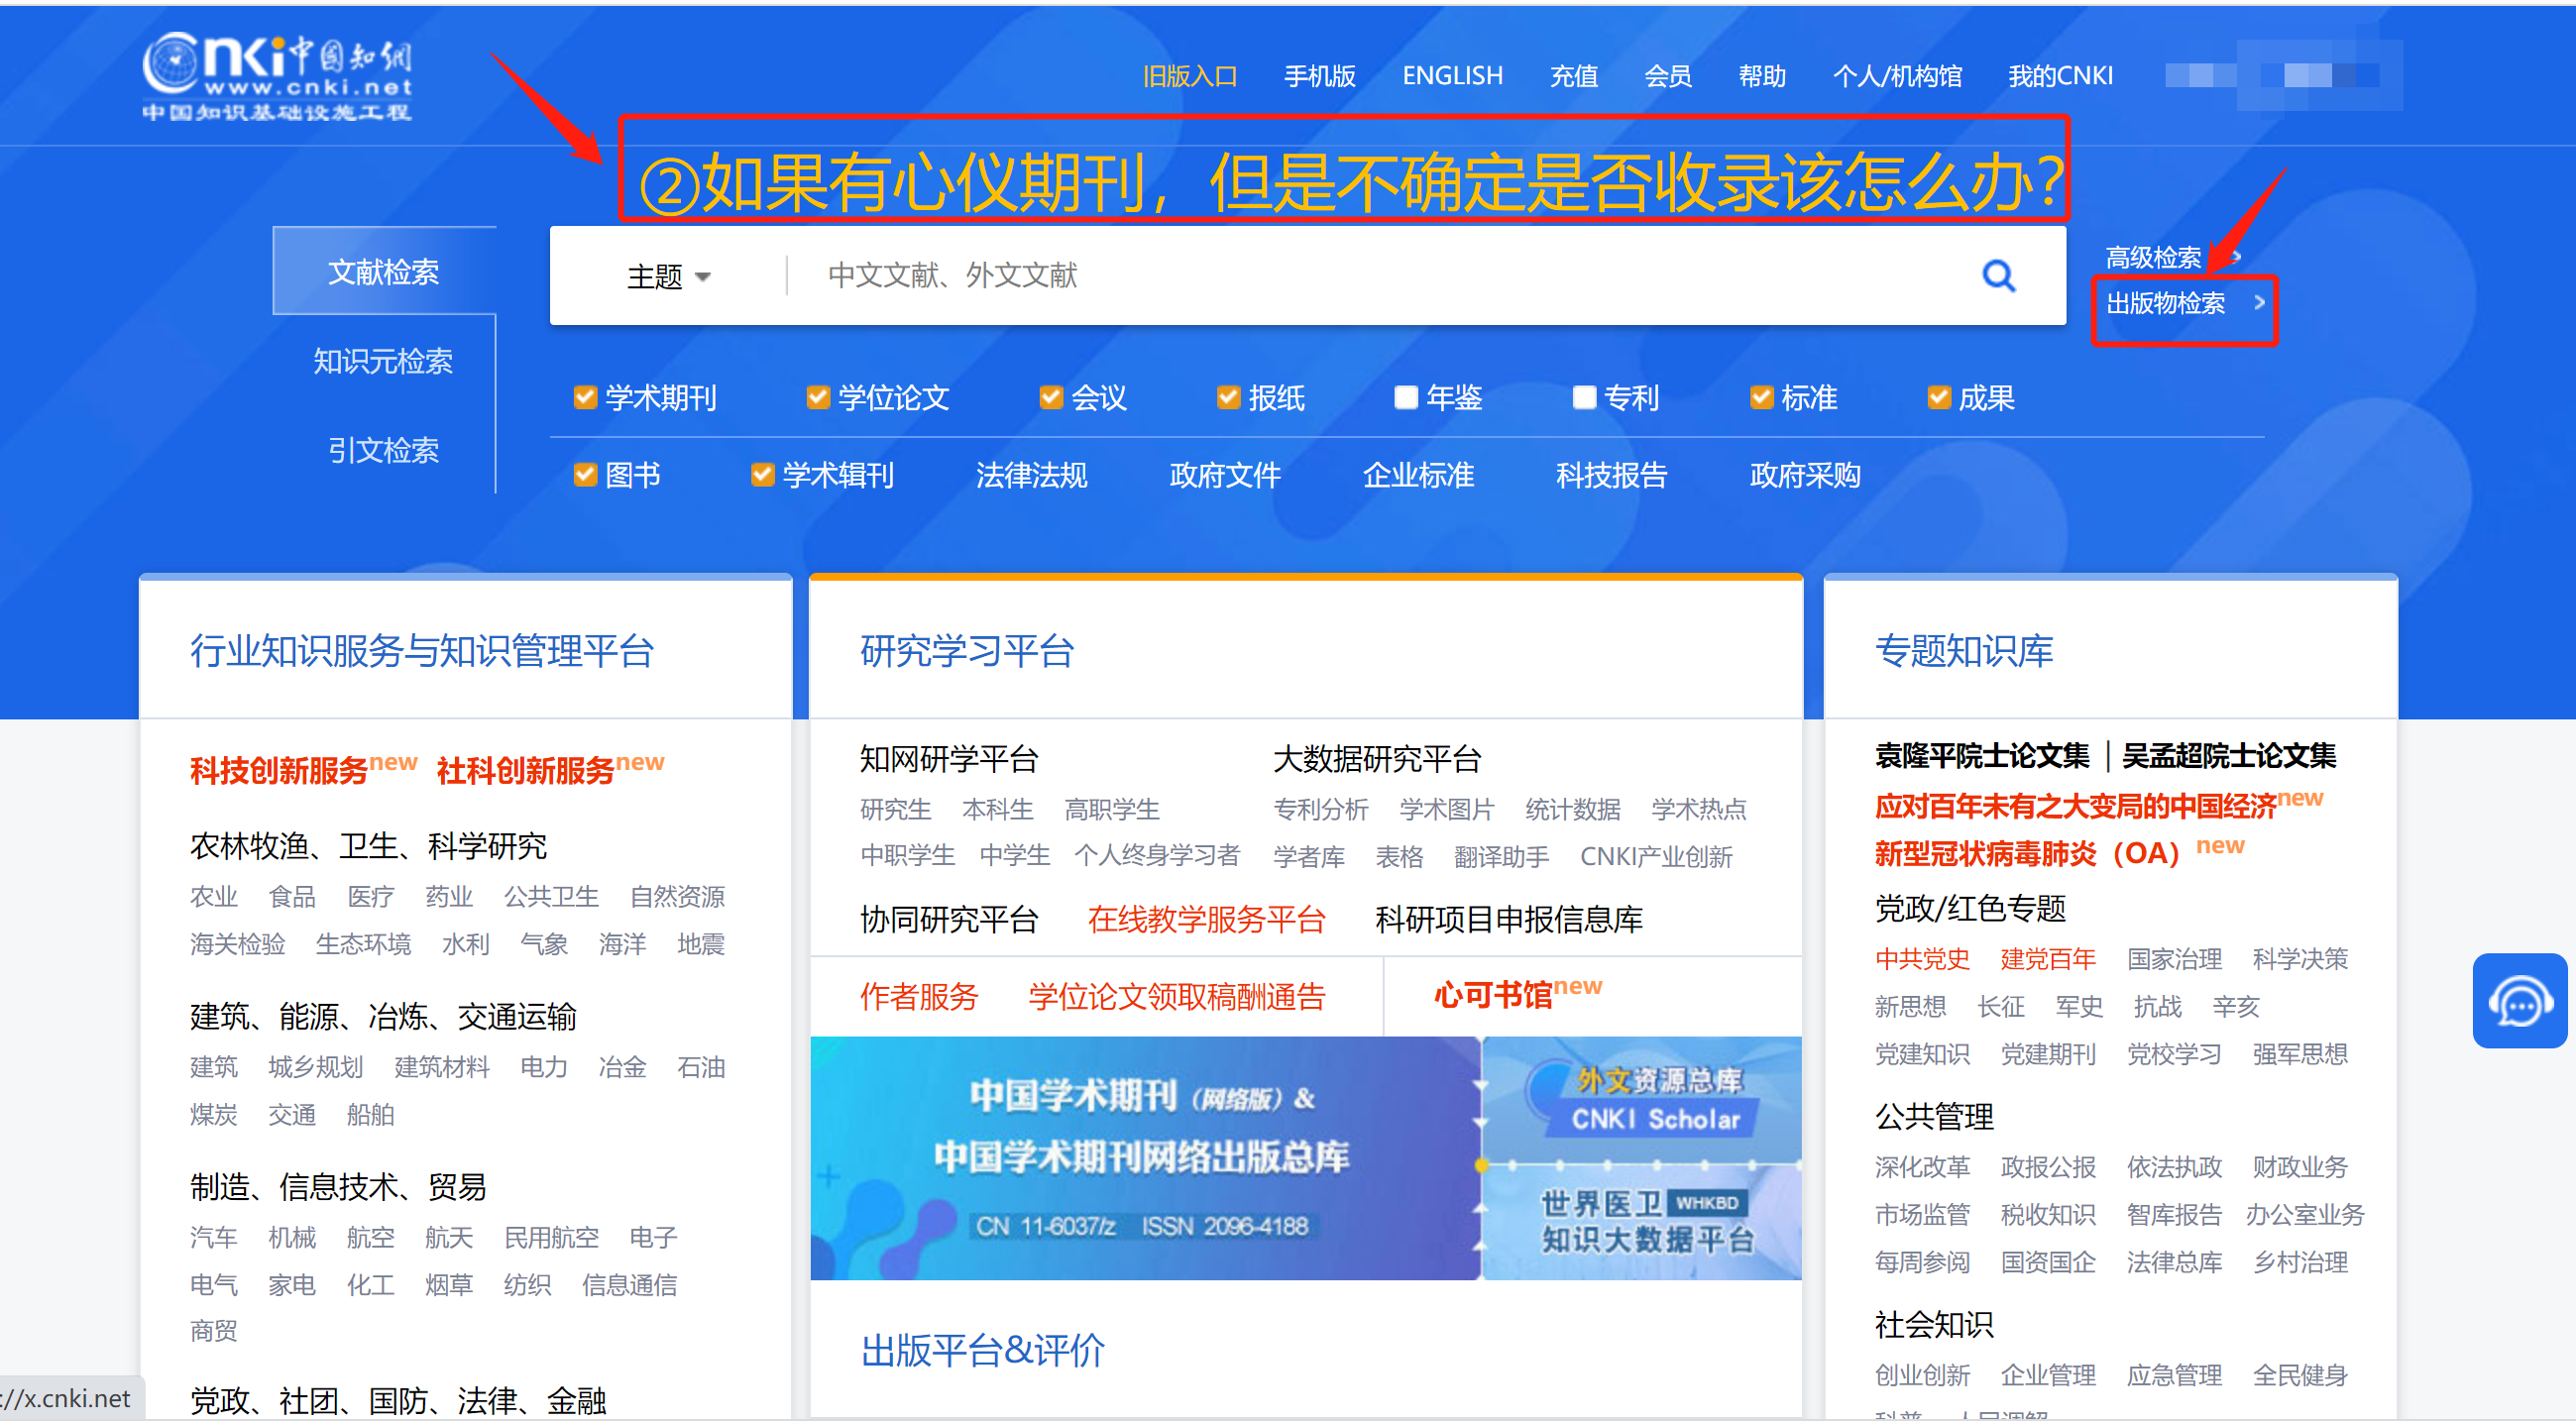
Task: Open 应对百年未有之大变局的中国经济 link
Action: click(2076, 806)
